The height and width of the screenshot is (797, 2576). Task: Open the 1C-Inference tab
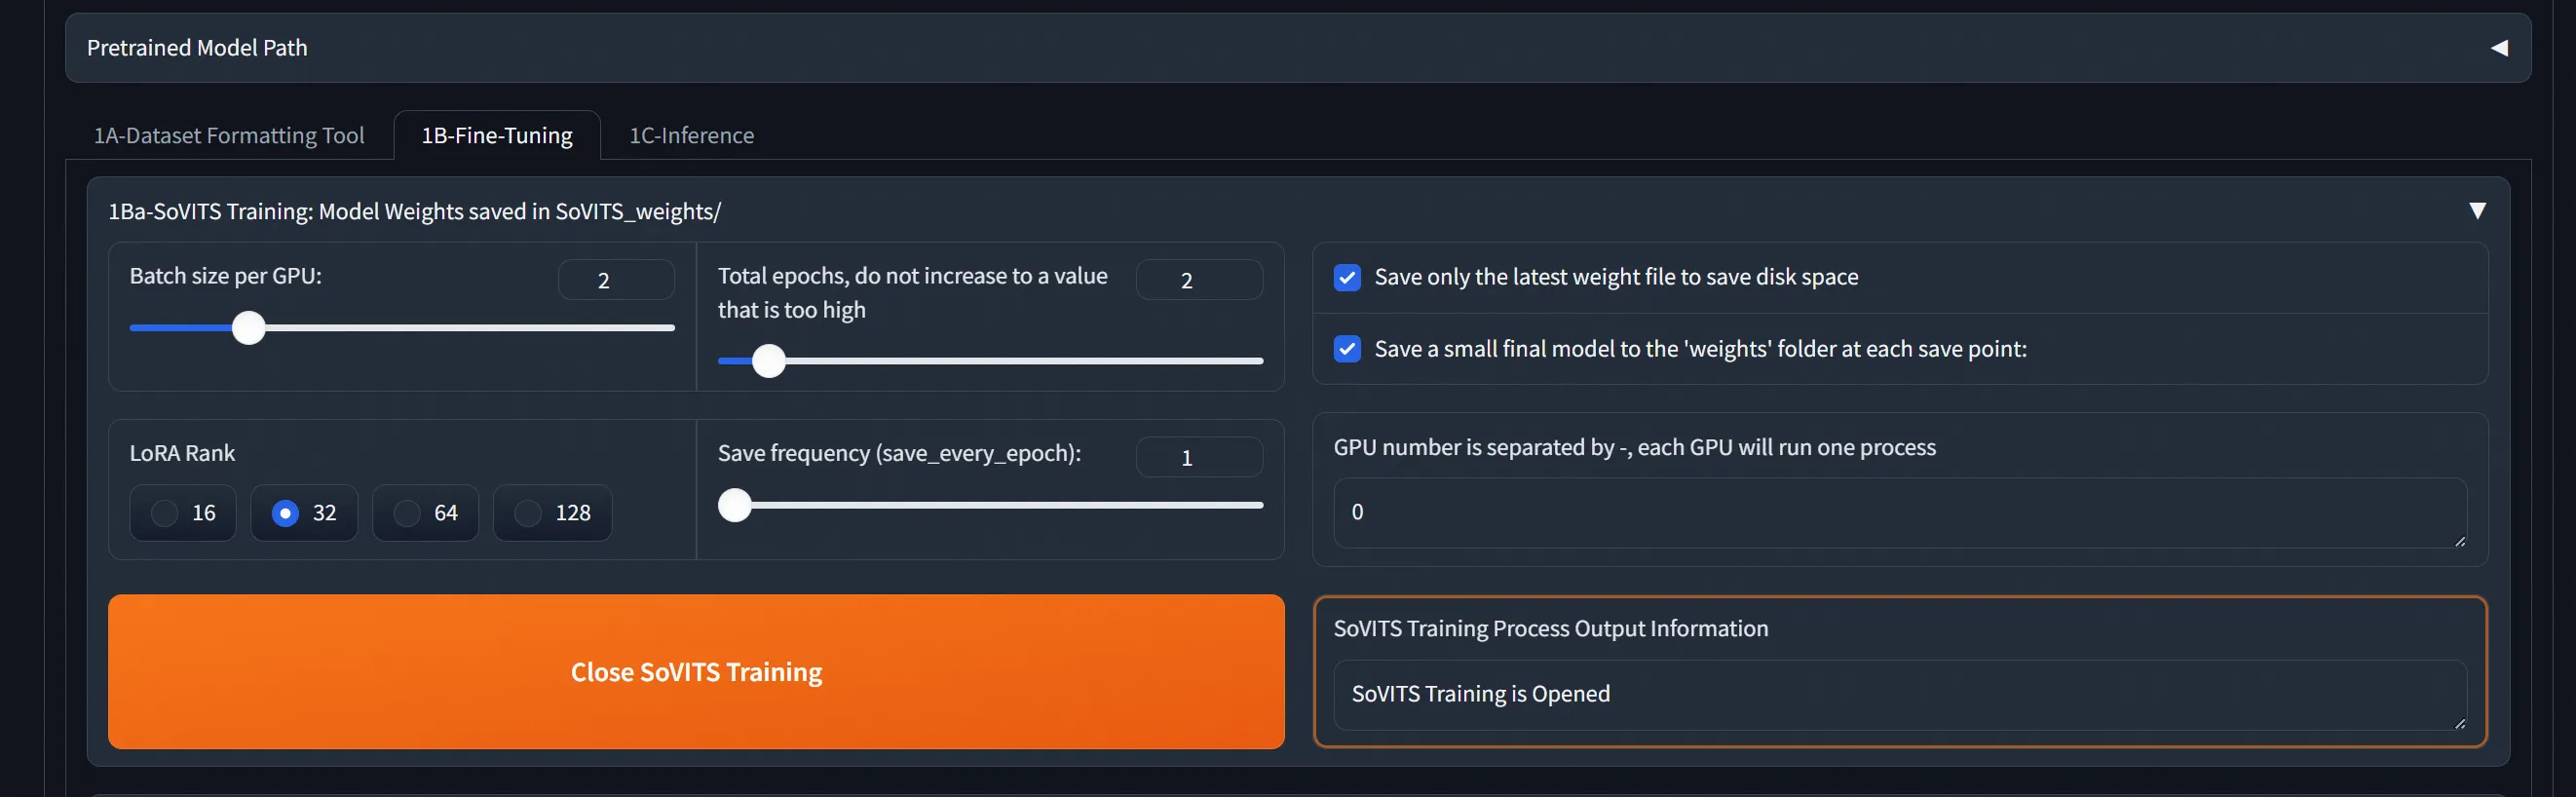pos(691,135)
